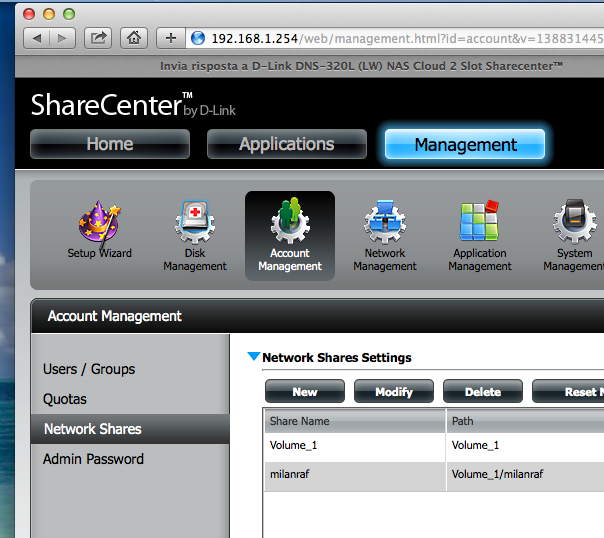This screenshot has height=538, width=604.
Task: Click the browser home icon
Action: 134,38
